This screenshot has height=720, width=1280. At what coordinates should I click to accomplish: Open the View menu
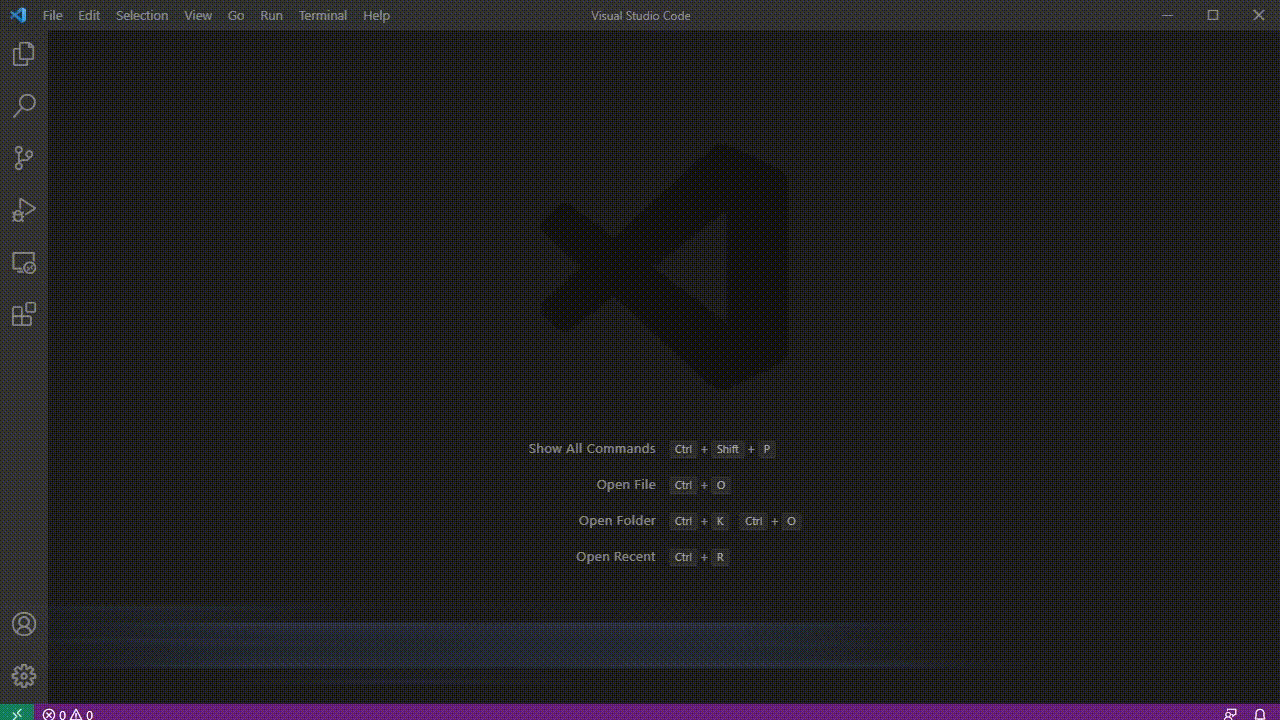197,15
